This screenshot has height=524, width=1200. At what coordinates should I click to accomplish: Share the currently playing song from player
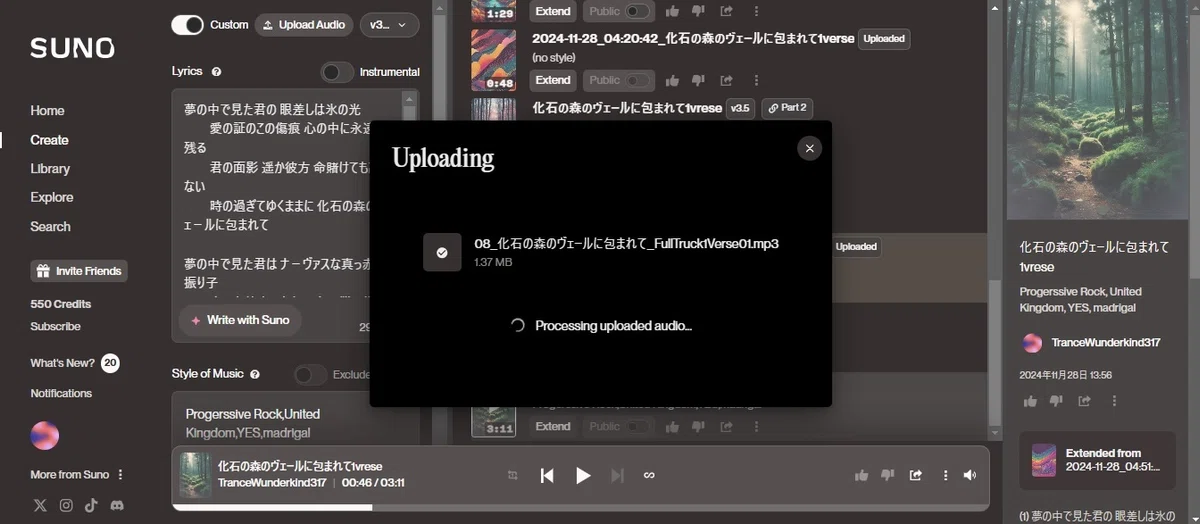tap(915, 476)
